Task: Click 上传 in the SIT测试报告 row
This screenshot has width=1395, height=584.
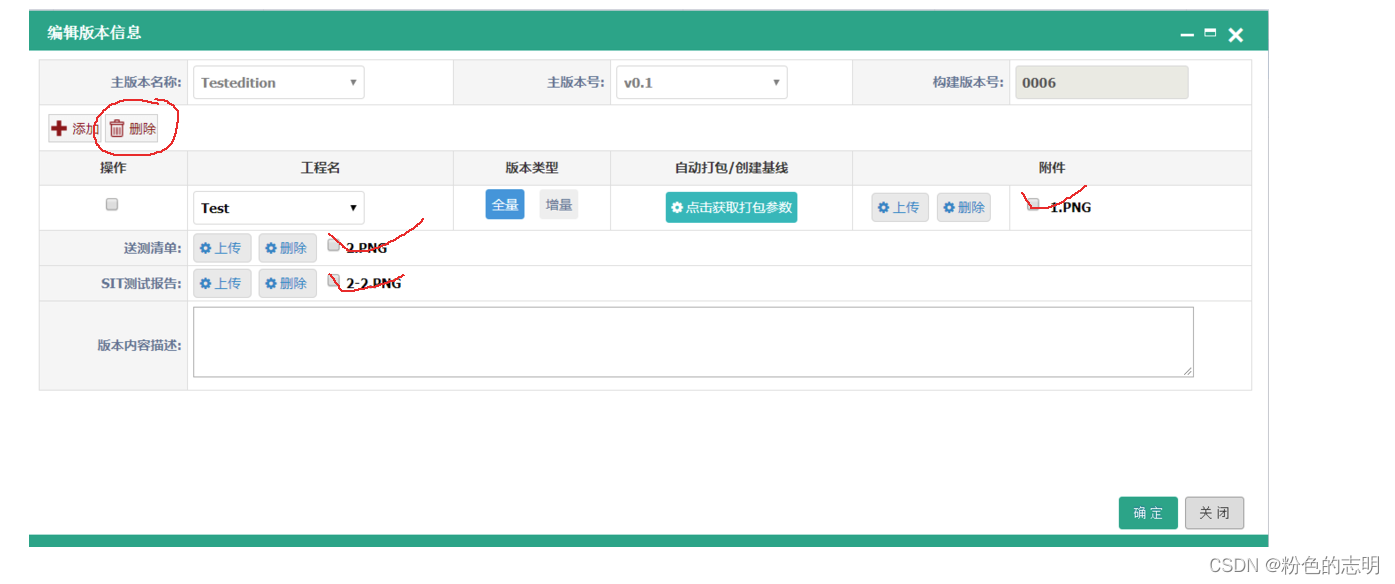Action: (222, 283)
